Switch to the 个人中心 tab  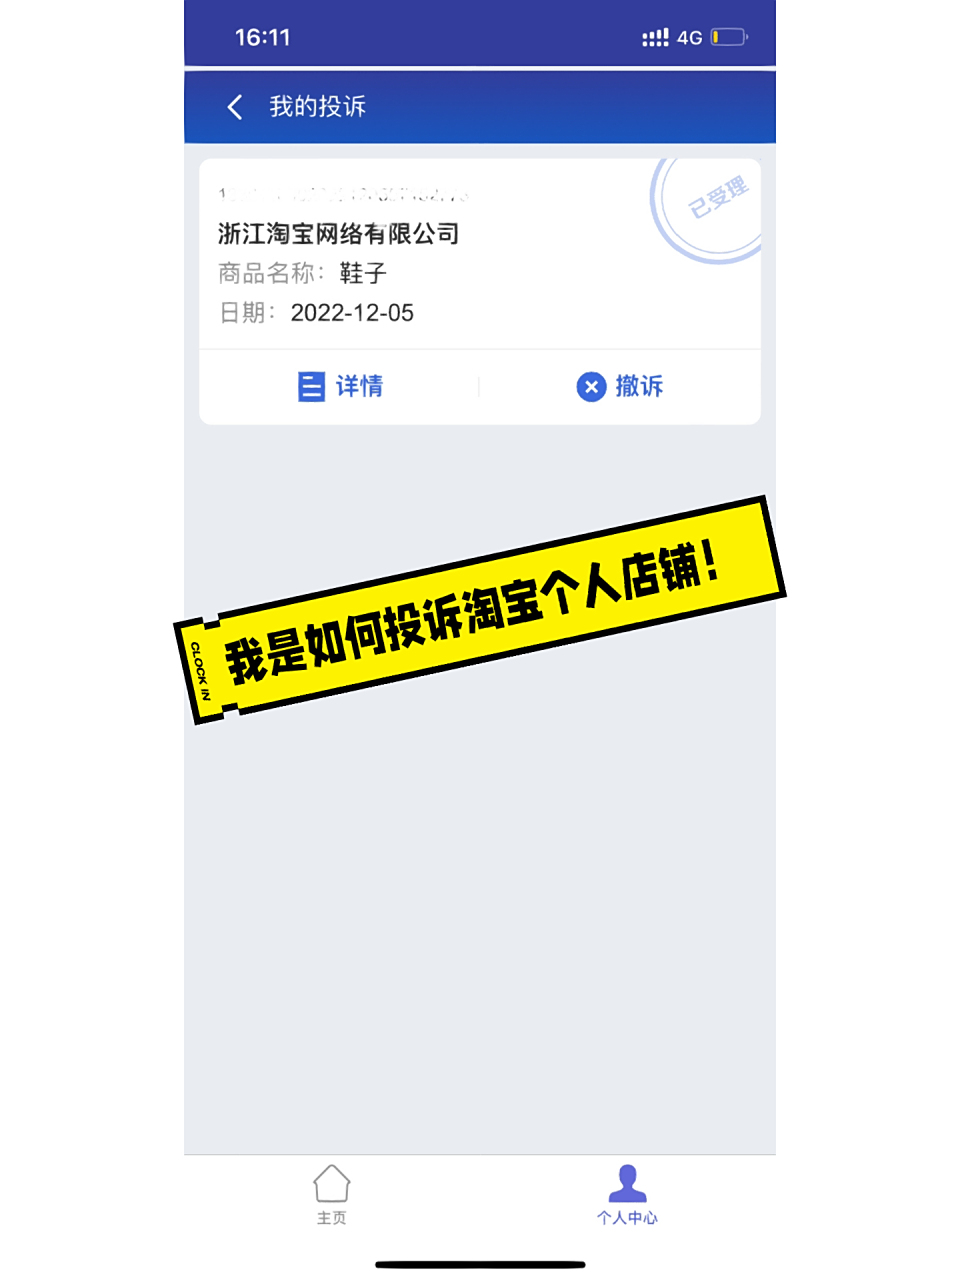coord(627,1195)
